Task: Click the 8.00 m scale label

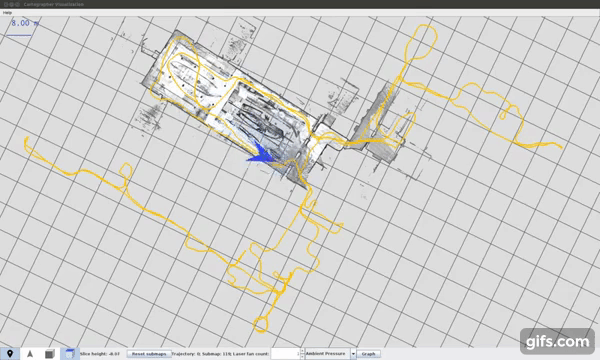Action: pyautogui.click(x=24, y=23)
